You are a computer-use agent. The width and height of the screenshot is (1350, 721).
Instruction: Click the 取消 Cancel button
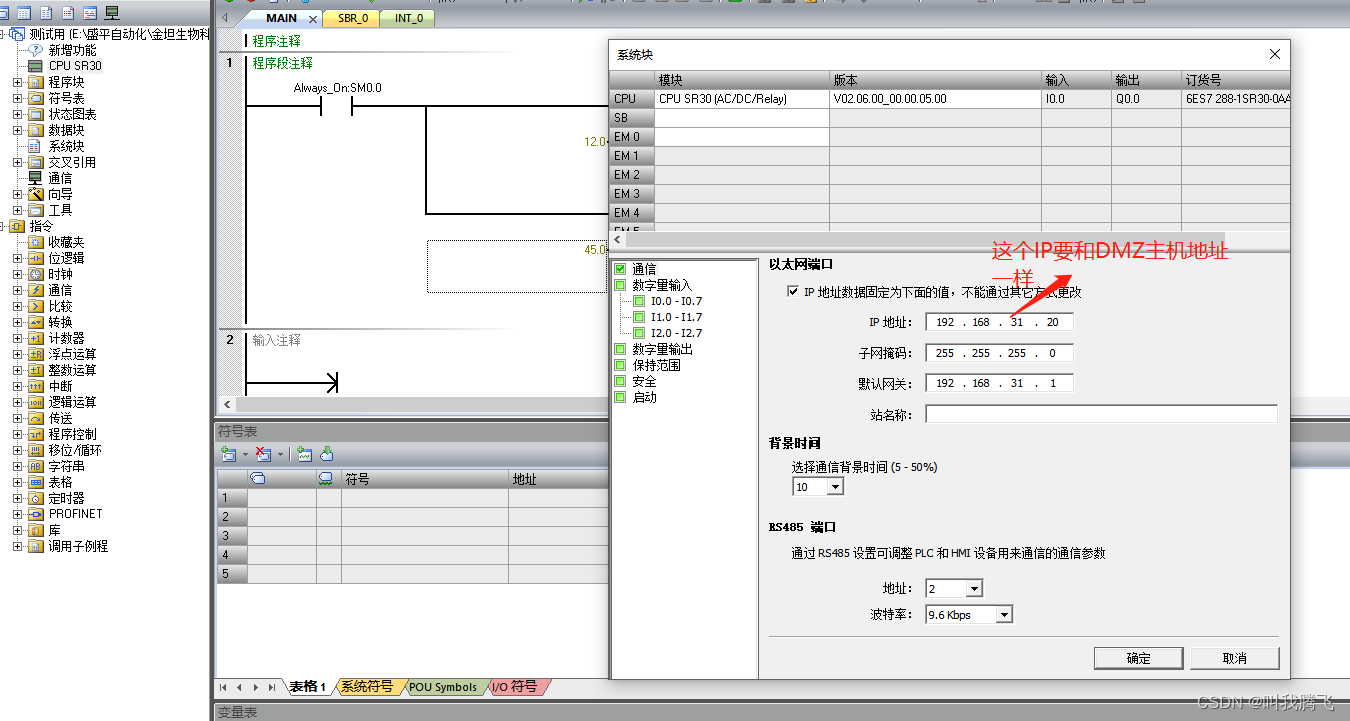[x=1235, y=658]
